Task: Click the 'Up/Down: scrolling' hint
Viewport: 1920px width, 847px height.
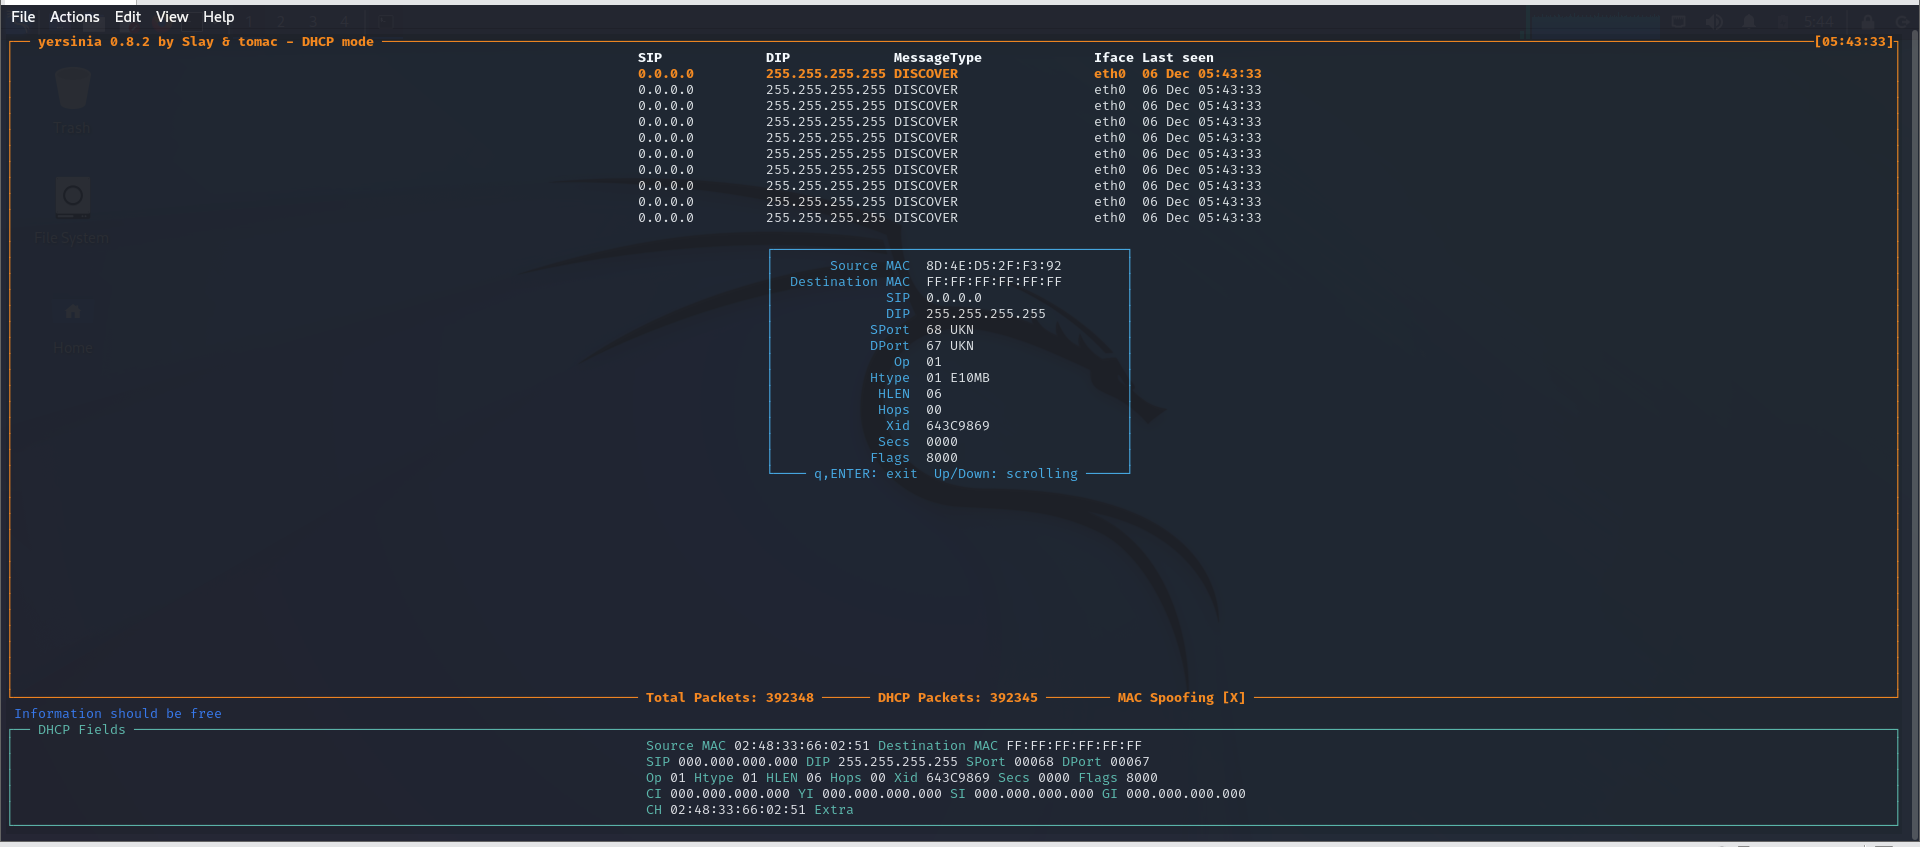Action: click(1006, 474)
